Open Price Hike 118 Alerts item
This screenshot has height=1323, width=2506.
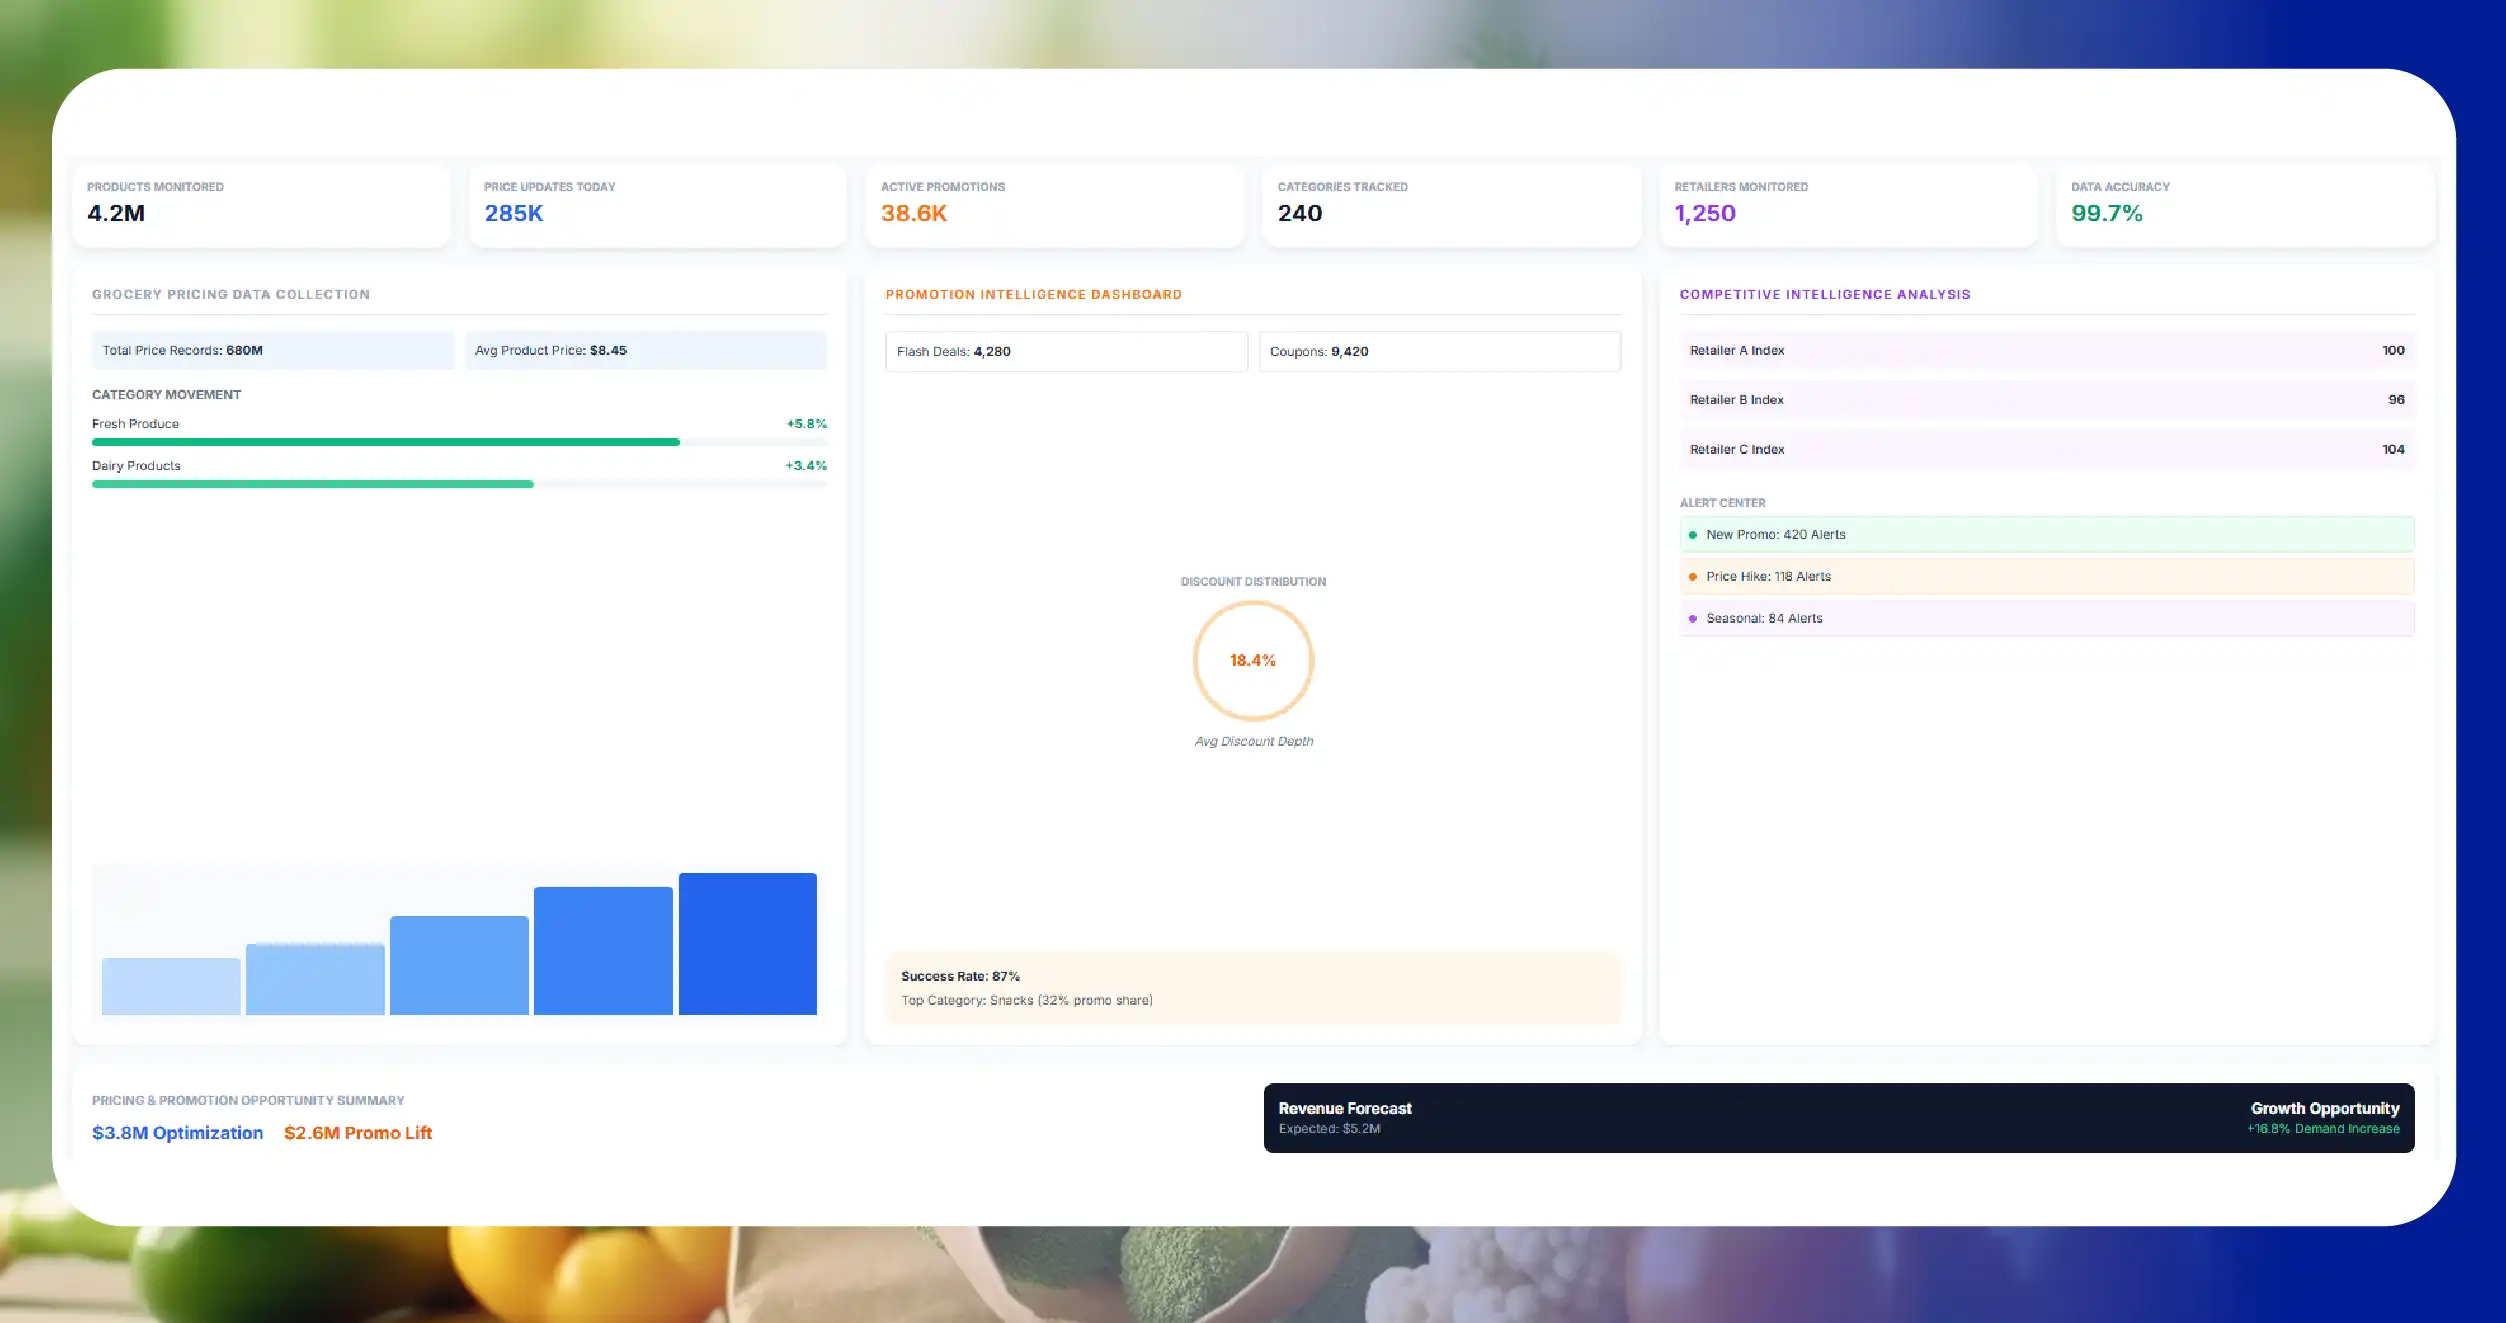[2047, 576]
